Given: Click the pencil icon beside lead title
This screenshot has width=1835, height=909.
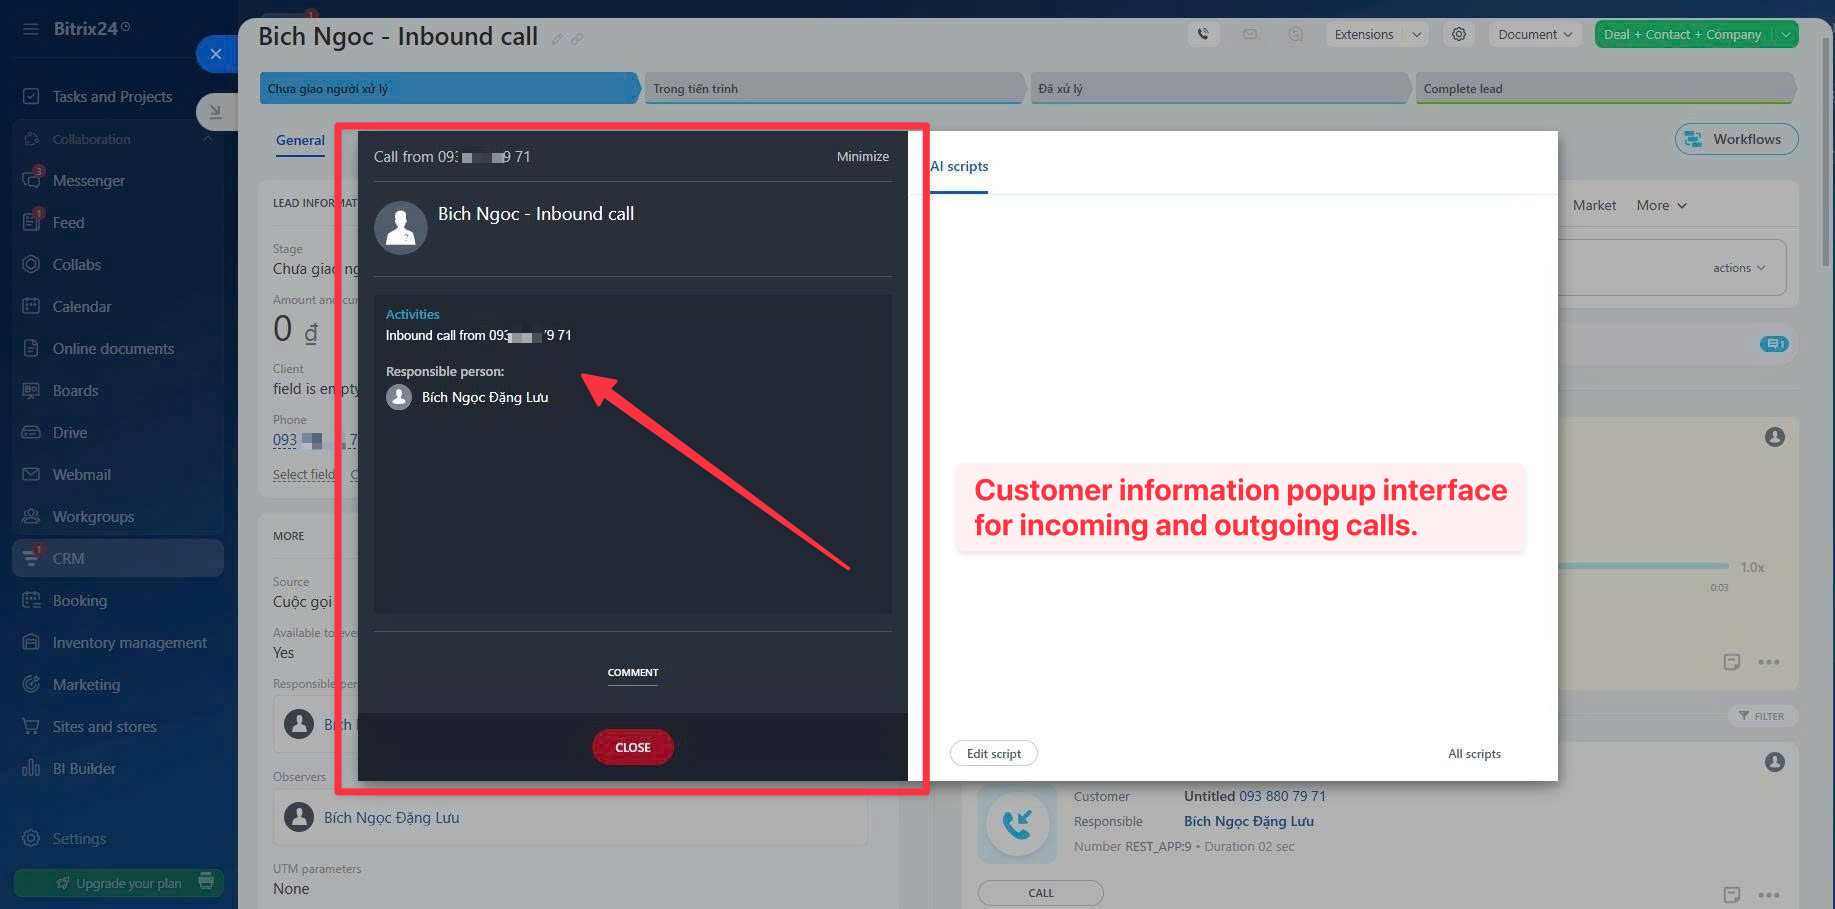Looking at the screenshot, I should (557, 39).
